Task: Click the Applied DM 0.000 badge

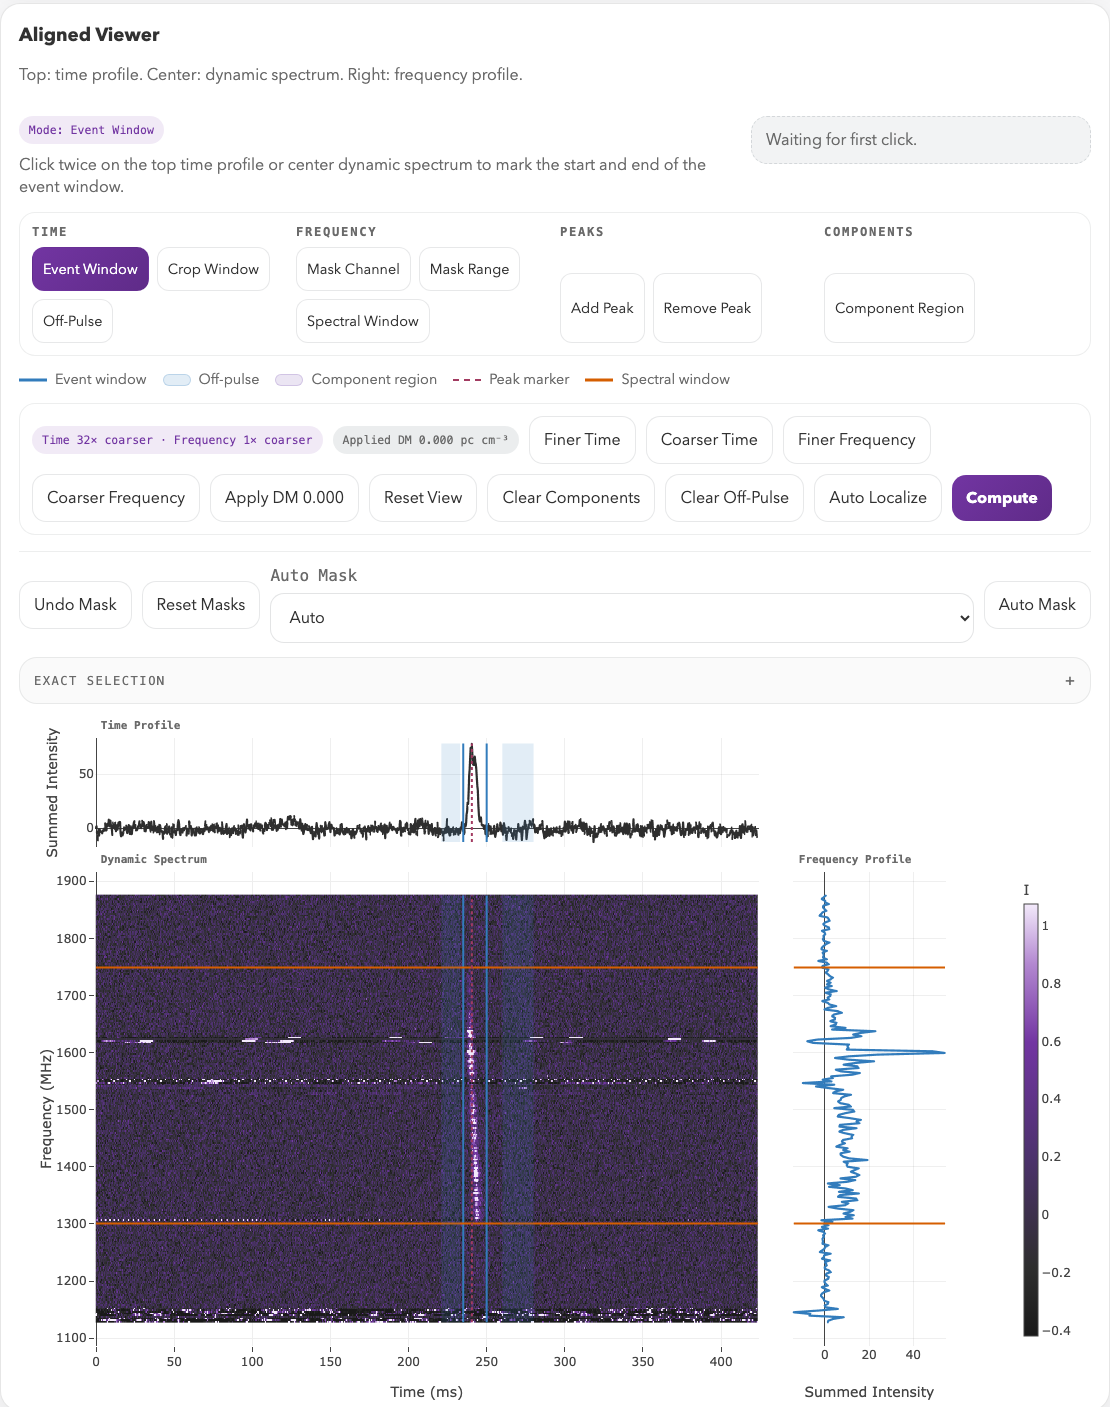Action: [x=425, y=440]
